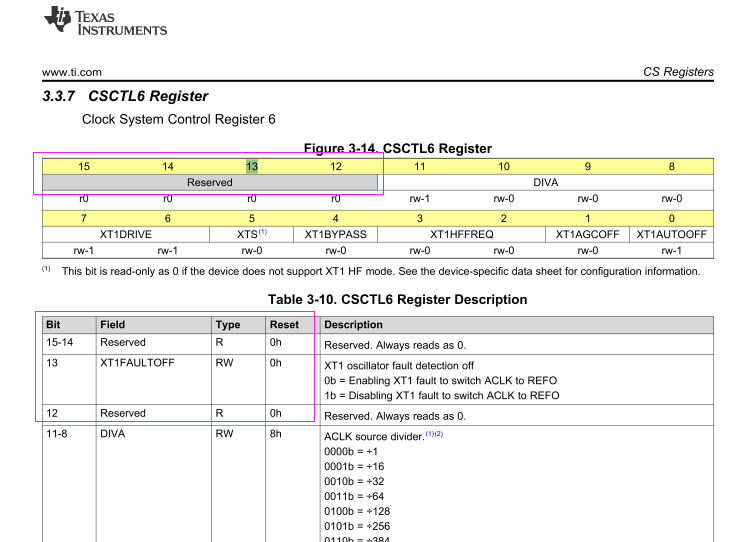Click the '0011b = ÷64' divider entry

tap(354, 496)
